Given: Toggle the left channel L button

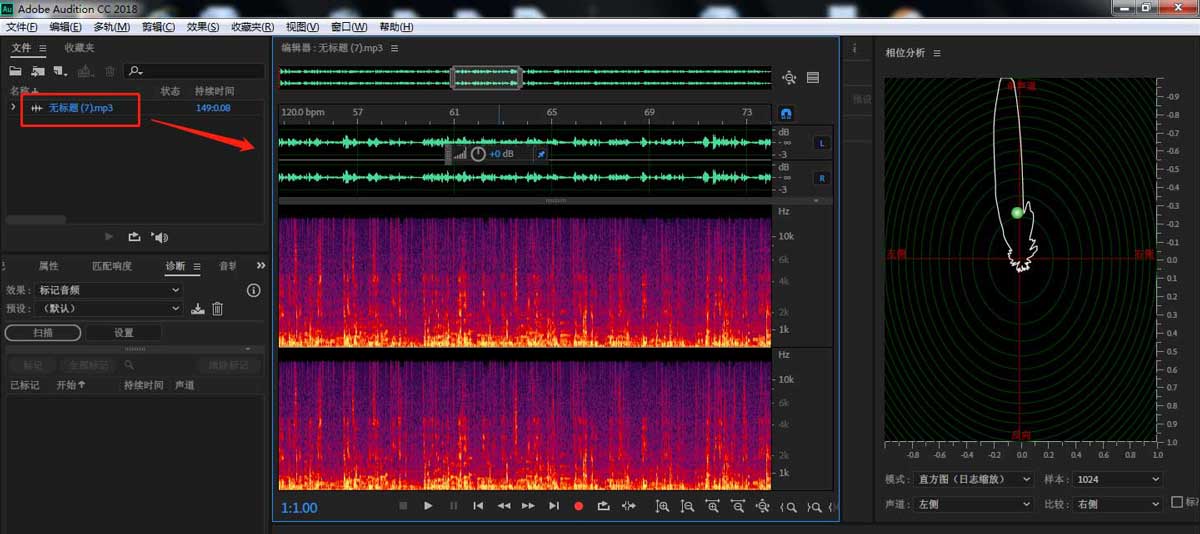Looking at the screenshot, I should click(x=822, y=143).
